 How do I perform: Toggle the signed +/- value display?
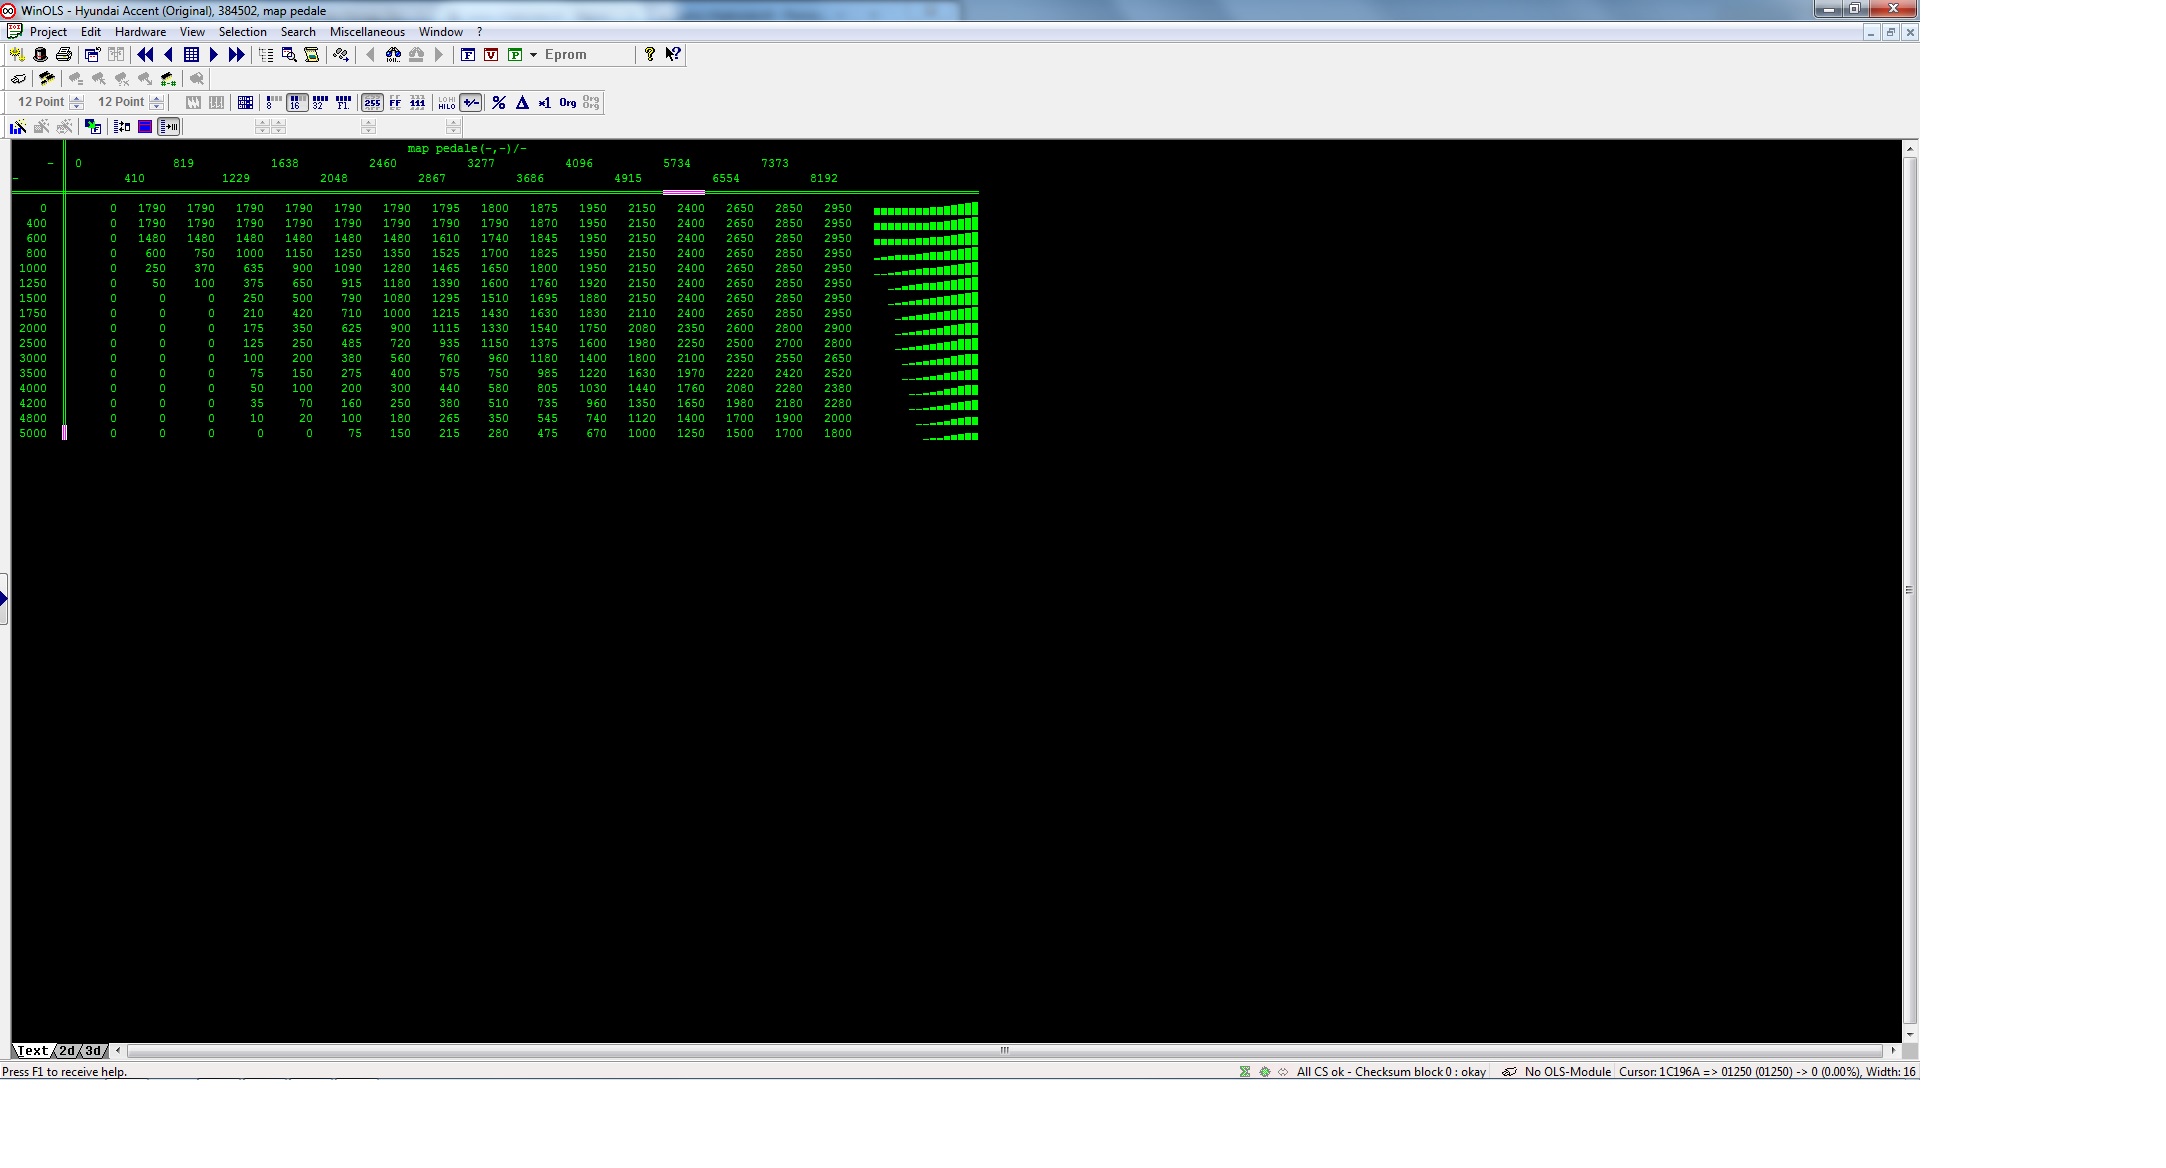click(x=471, y=103)
